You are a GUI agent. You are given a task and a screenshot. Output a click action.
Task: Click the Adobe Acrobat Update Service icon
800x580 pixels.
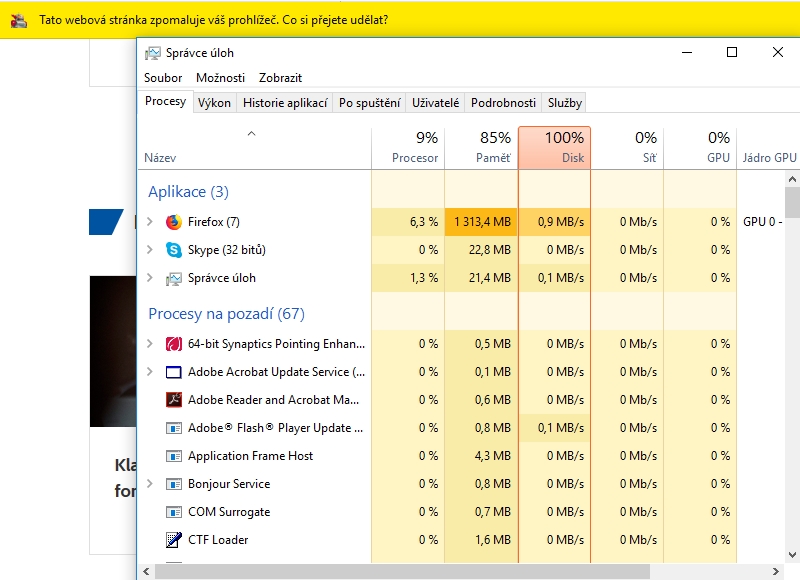point(173,372)
